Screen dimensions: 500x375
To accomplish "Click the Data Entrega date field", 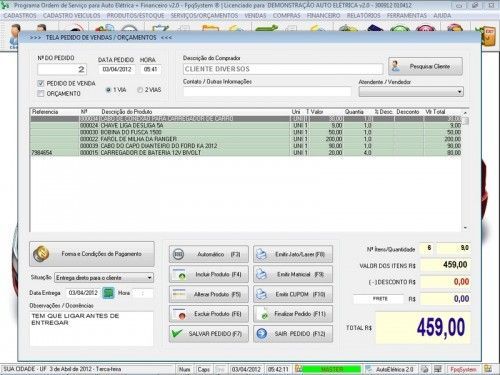I will (83, 293).
